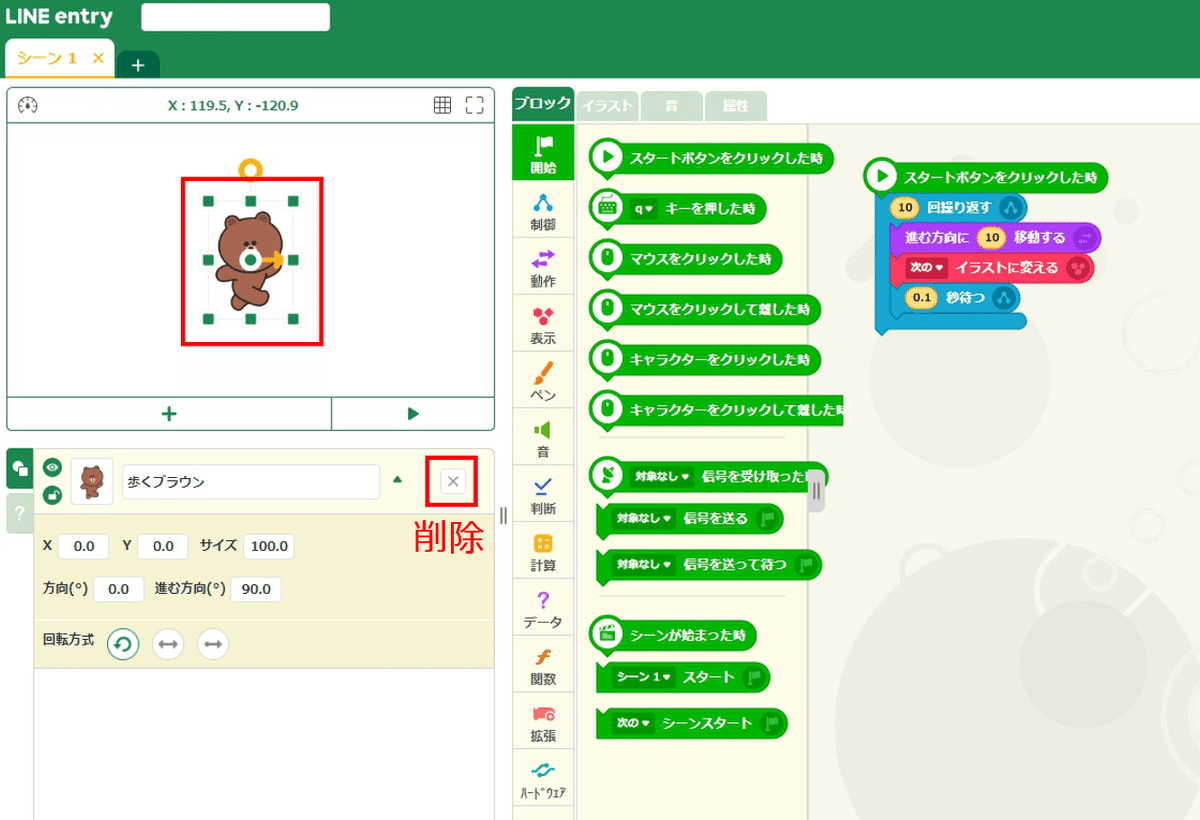Switch to the イラスト tab
This screenshot has width=1200, height=820.
pos(607,105)
